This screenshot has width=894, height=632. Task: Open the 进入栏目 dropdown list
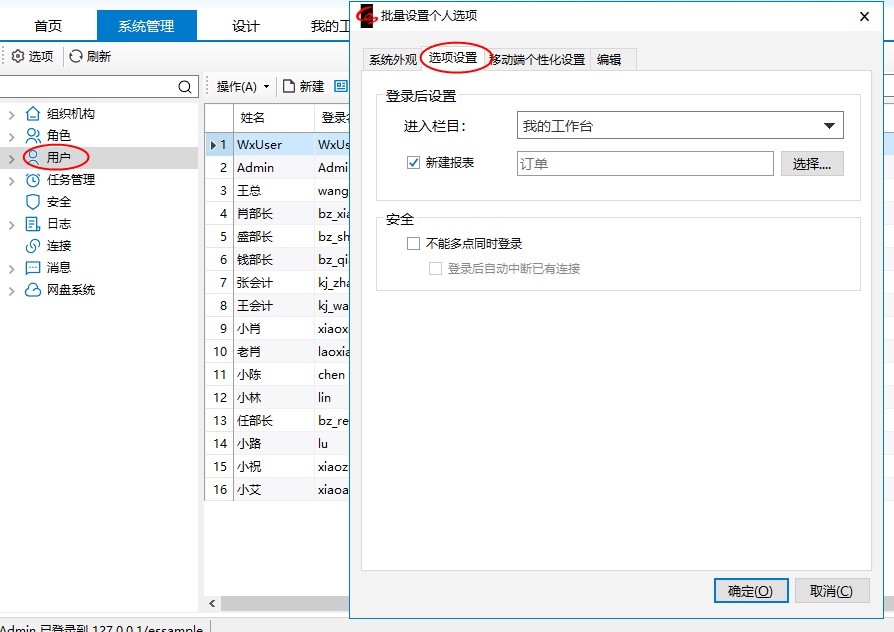coord(828,126)
